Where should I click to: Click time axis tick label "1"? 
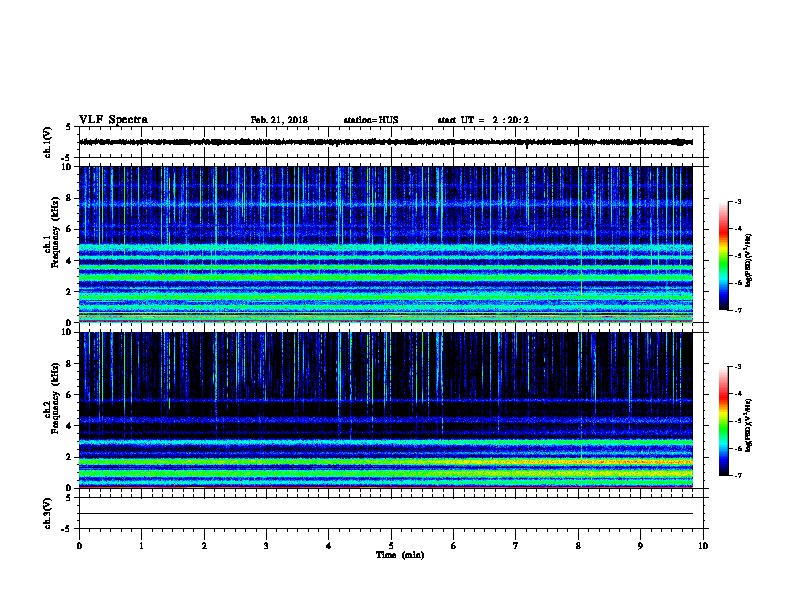click(x=141, y=546)
